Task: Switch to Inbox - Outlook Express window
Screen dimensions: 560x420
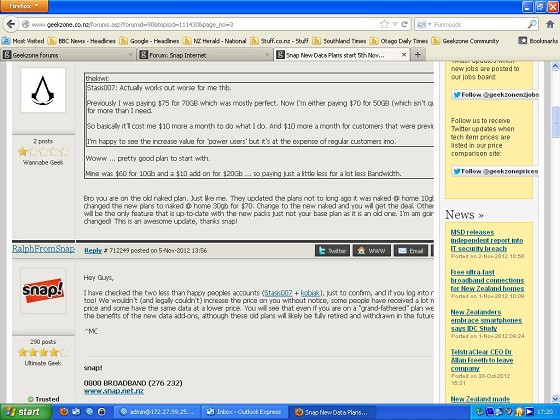Action: pyautogui.click(x=245, y=412)
